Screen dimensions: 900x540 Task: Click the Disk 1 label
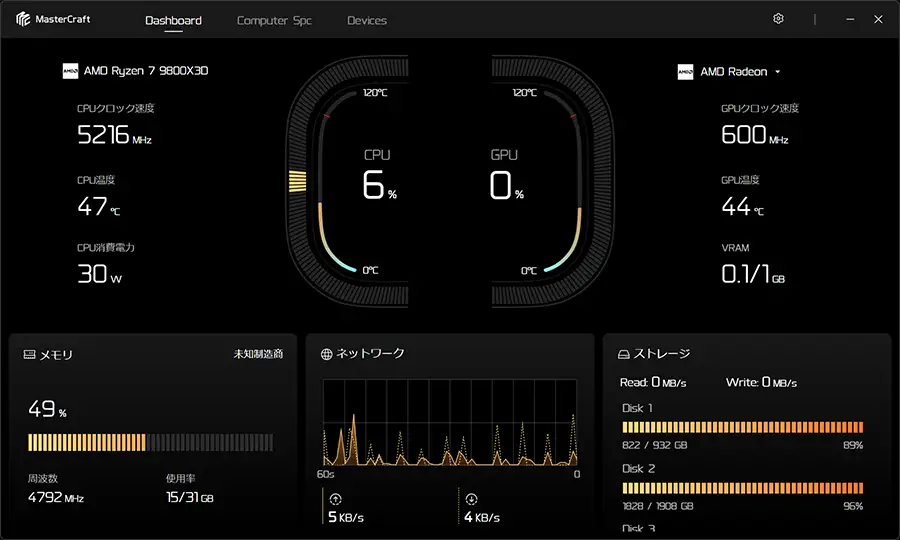pyautogui.click(x=637, y=408)
